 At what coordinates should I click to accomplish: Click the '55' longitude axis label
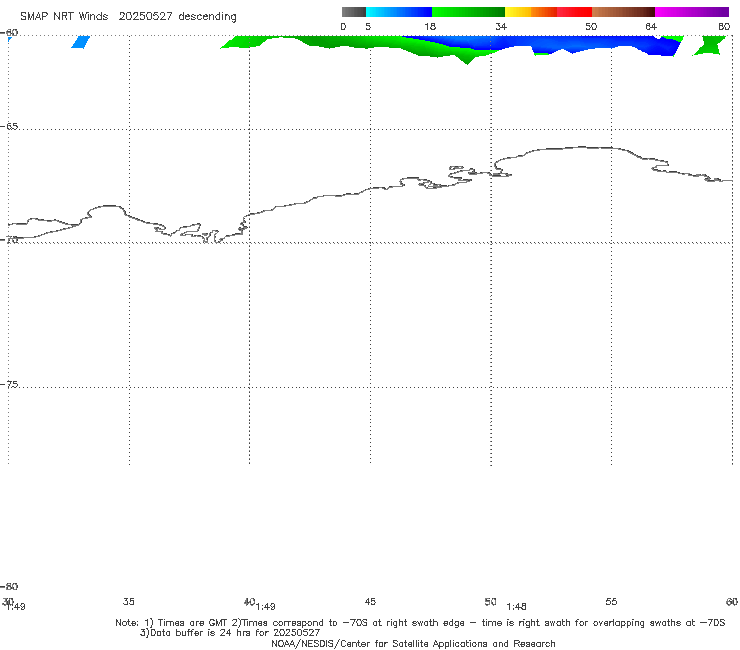tap(611, 601)
